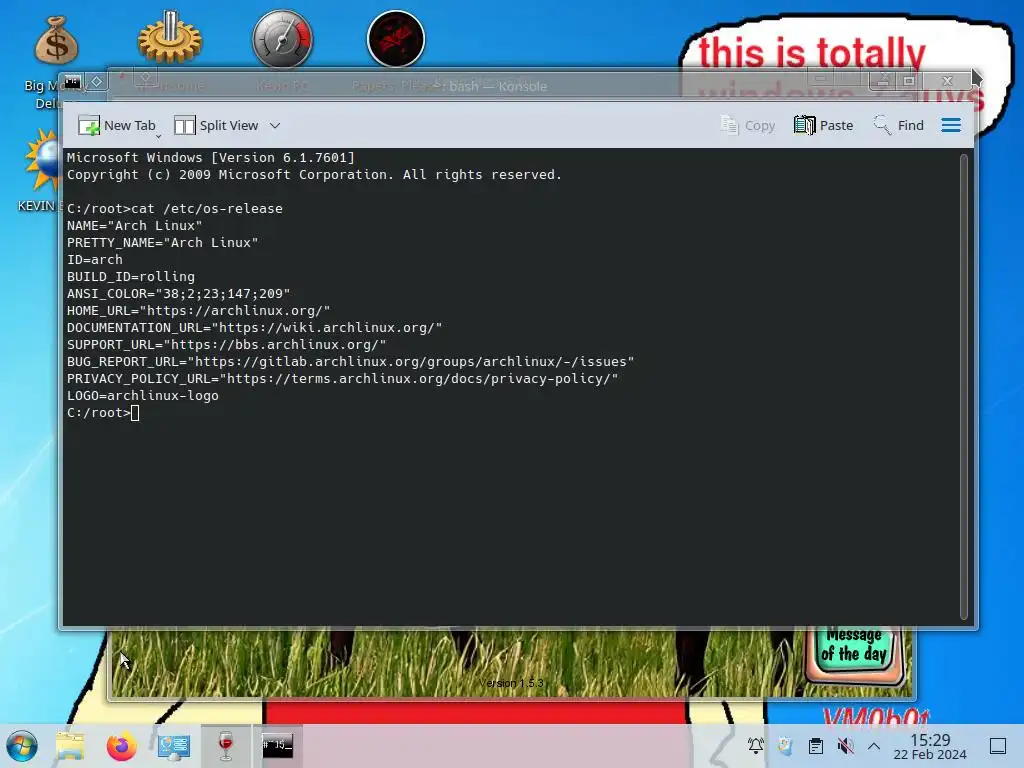Click the BUG_REPORT_URL gitlab link text
1024x768 pixels.
411,362
